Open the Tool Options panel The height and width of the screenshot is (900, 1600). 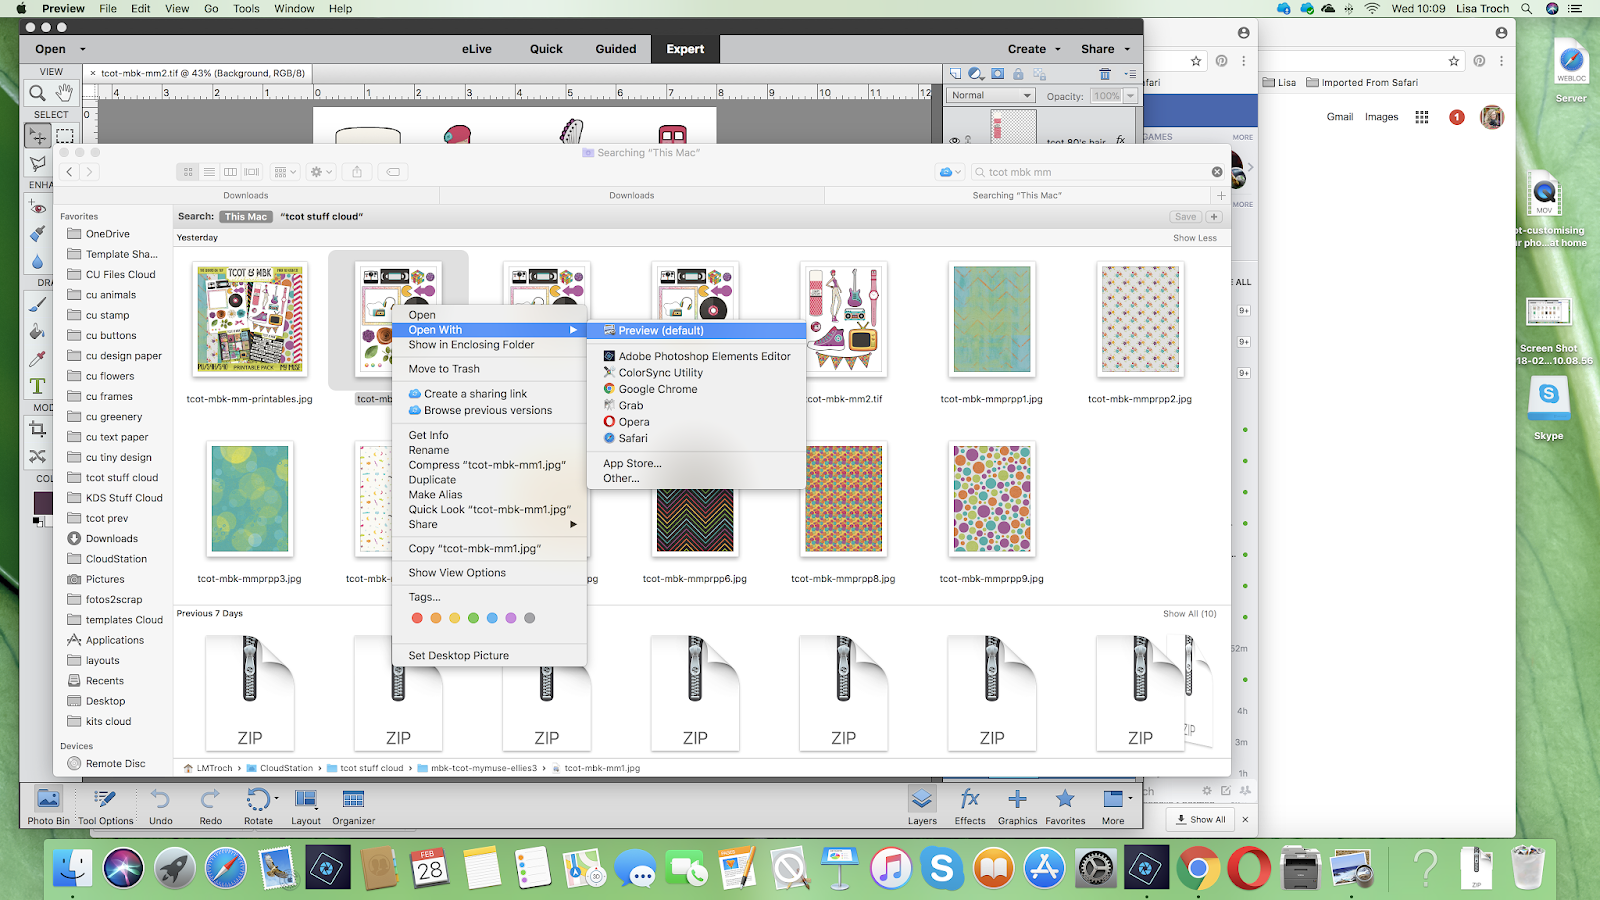[105, 806]
